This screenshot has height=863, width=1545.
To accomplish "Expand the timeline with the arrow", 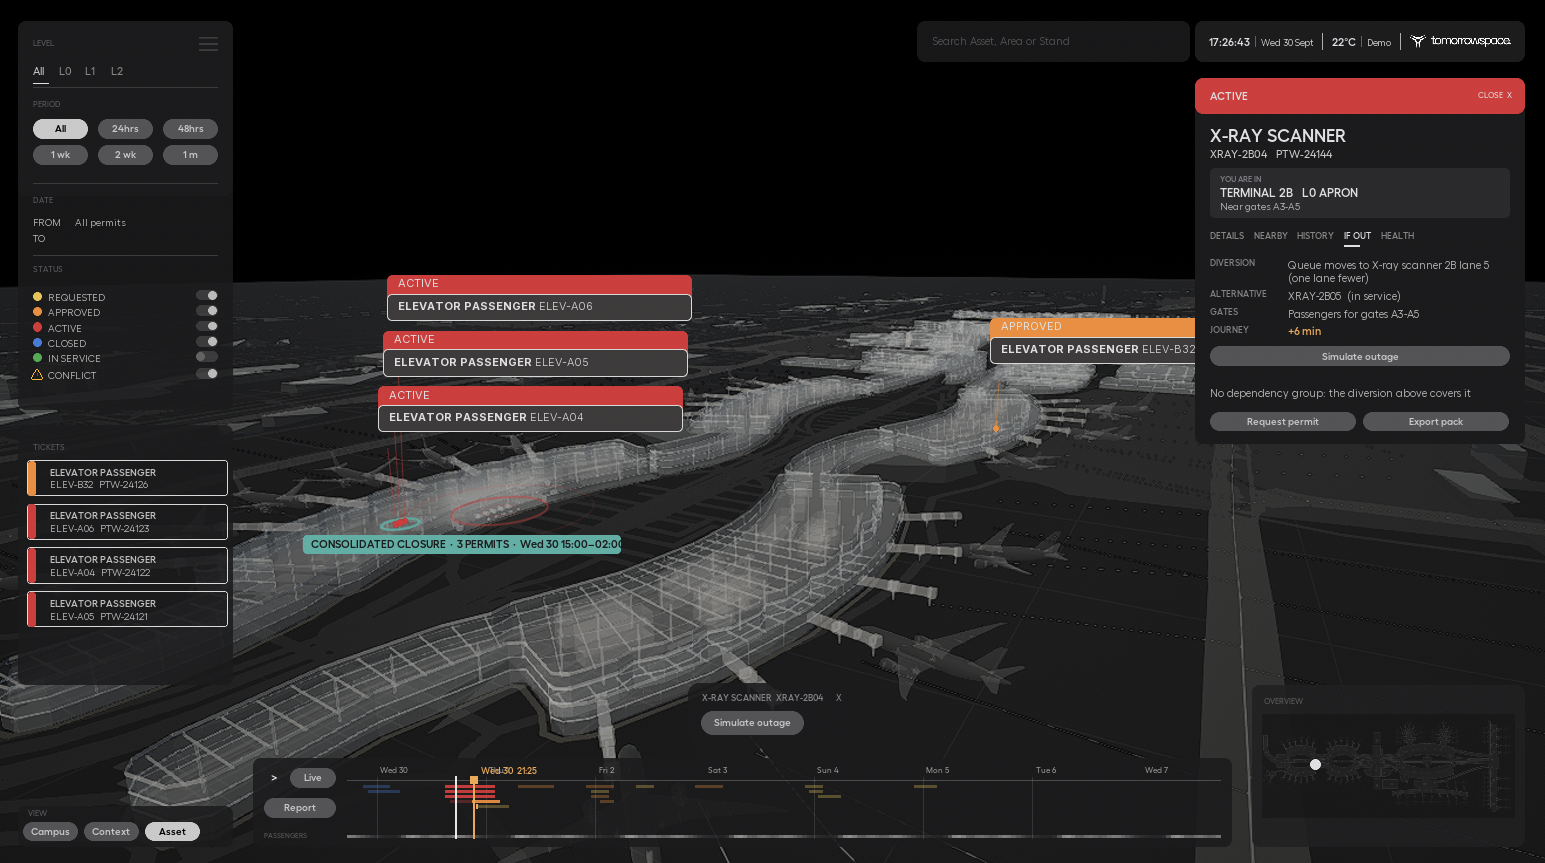I will click(274, 778).
